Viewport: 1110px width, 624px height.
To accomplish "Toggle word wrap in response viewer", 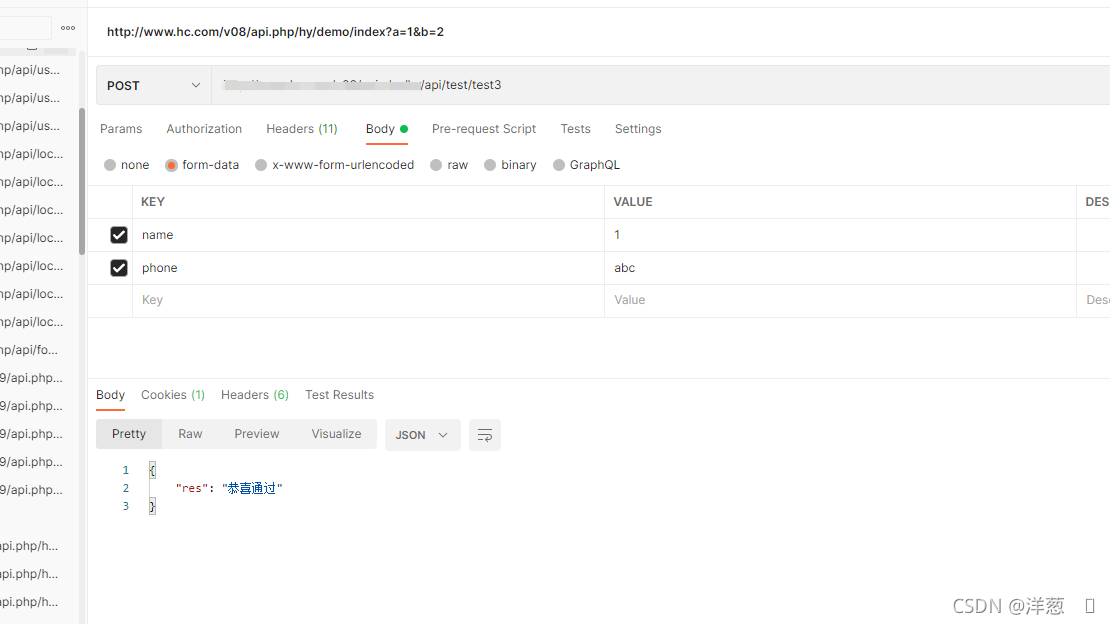I will [x=485, y=435].
